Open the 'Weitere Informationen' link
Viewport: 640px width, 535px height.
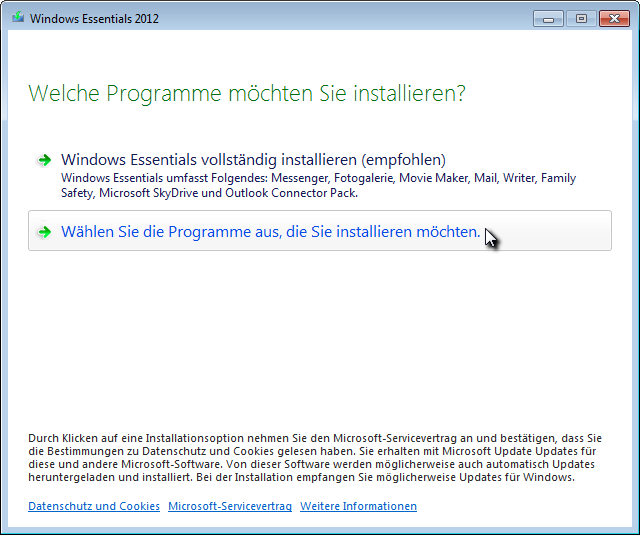(358, 506)
